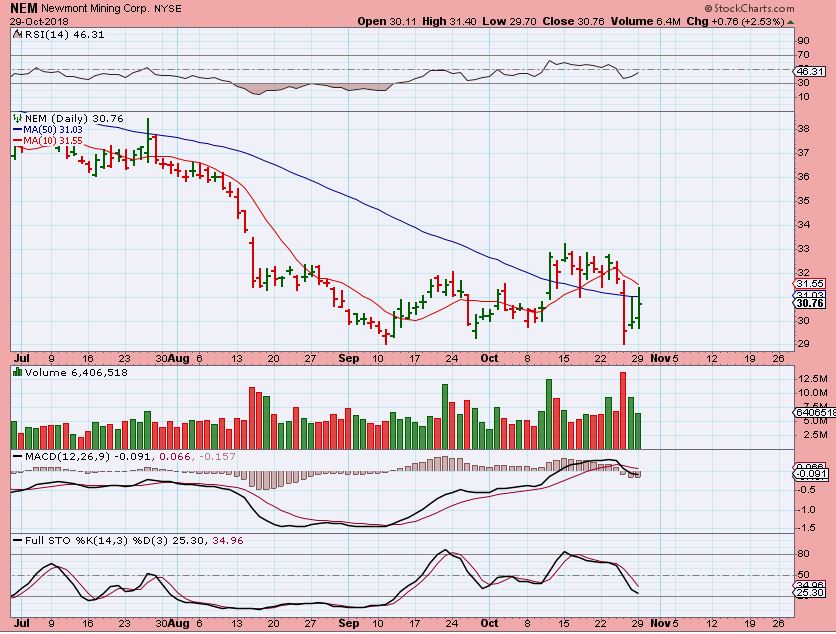Click the Nov label under the price panel
The image size is (836, 634).
(660, 358)
